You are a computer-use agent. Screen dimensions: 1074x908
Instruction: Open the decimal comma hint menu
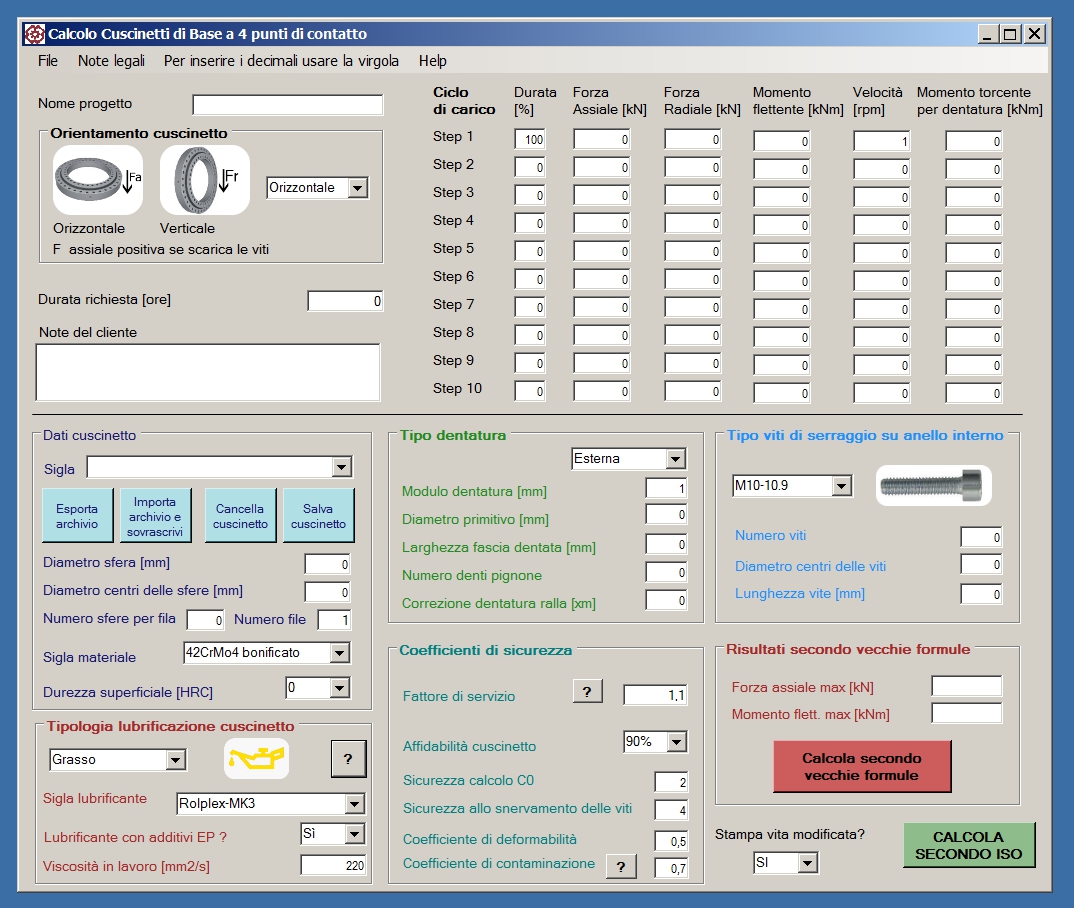pos(281,61)
